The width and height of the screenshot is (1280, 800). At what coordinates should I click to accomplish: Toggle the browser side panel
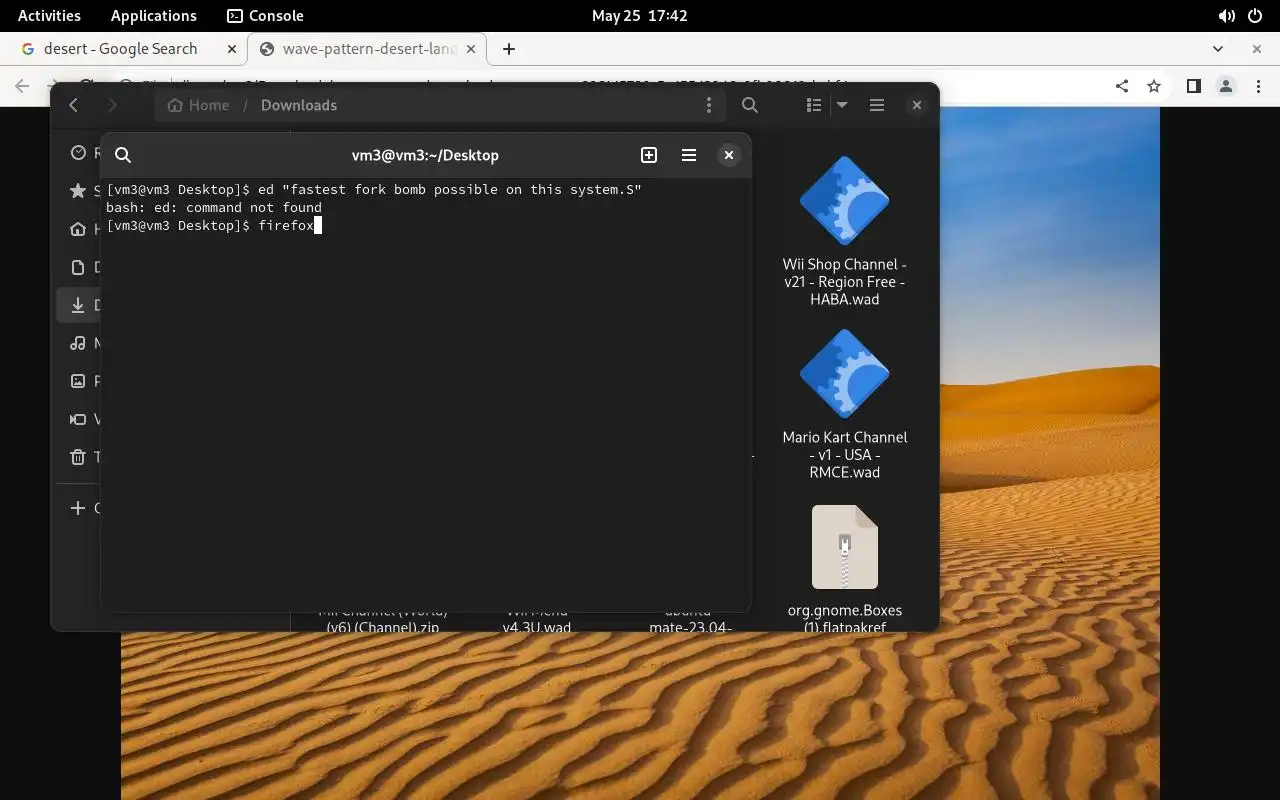1193,86
